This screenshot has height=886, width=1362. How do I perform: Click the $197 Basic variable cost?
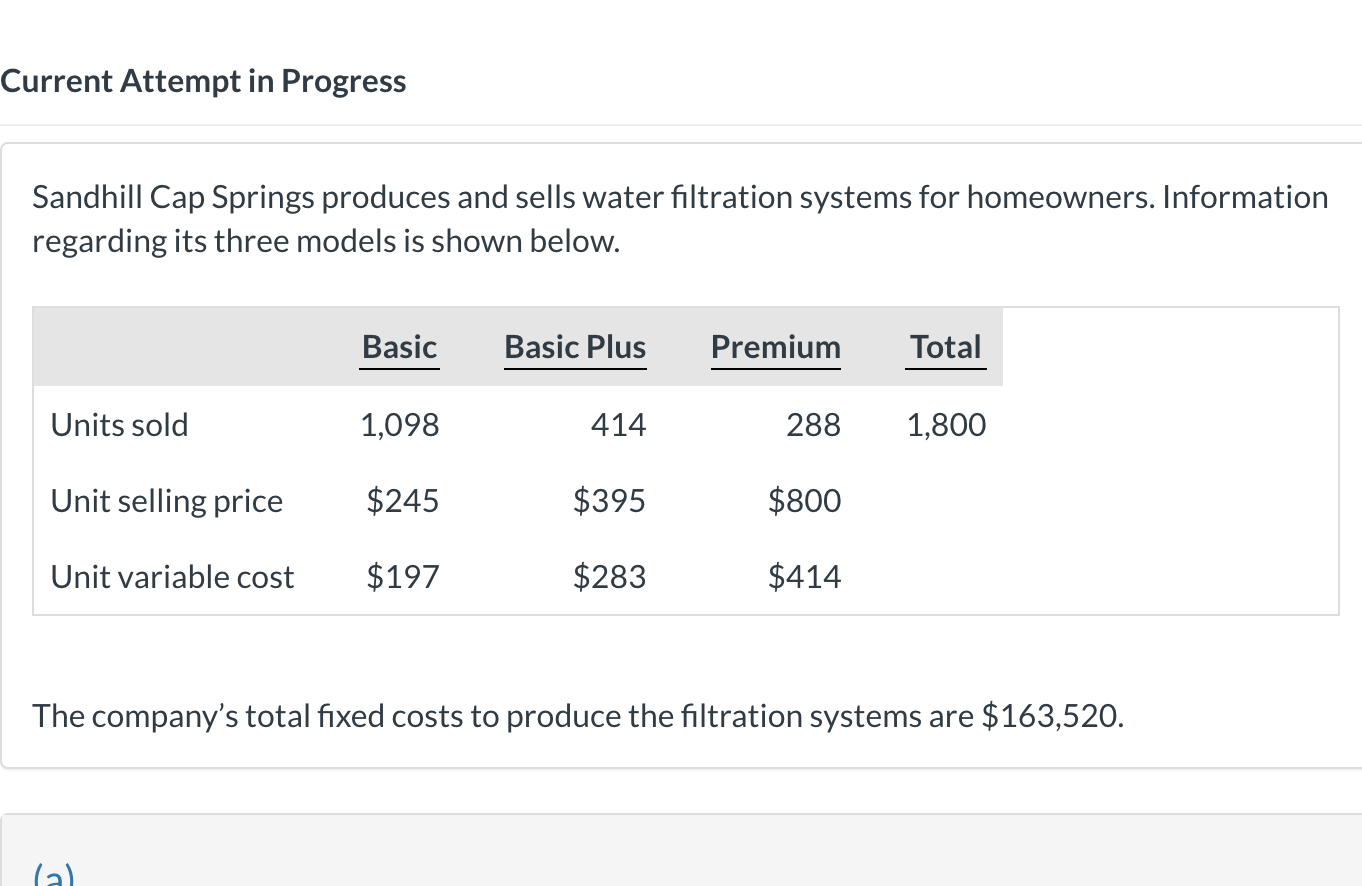402,577
